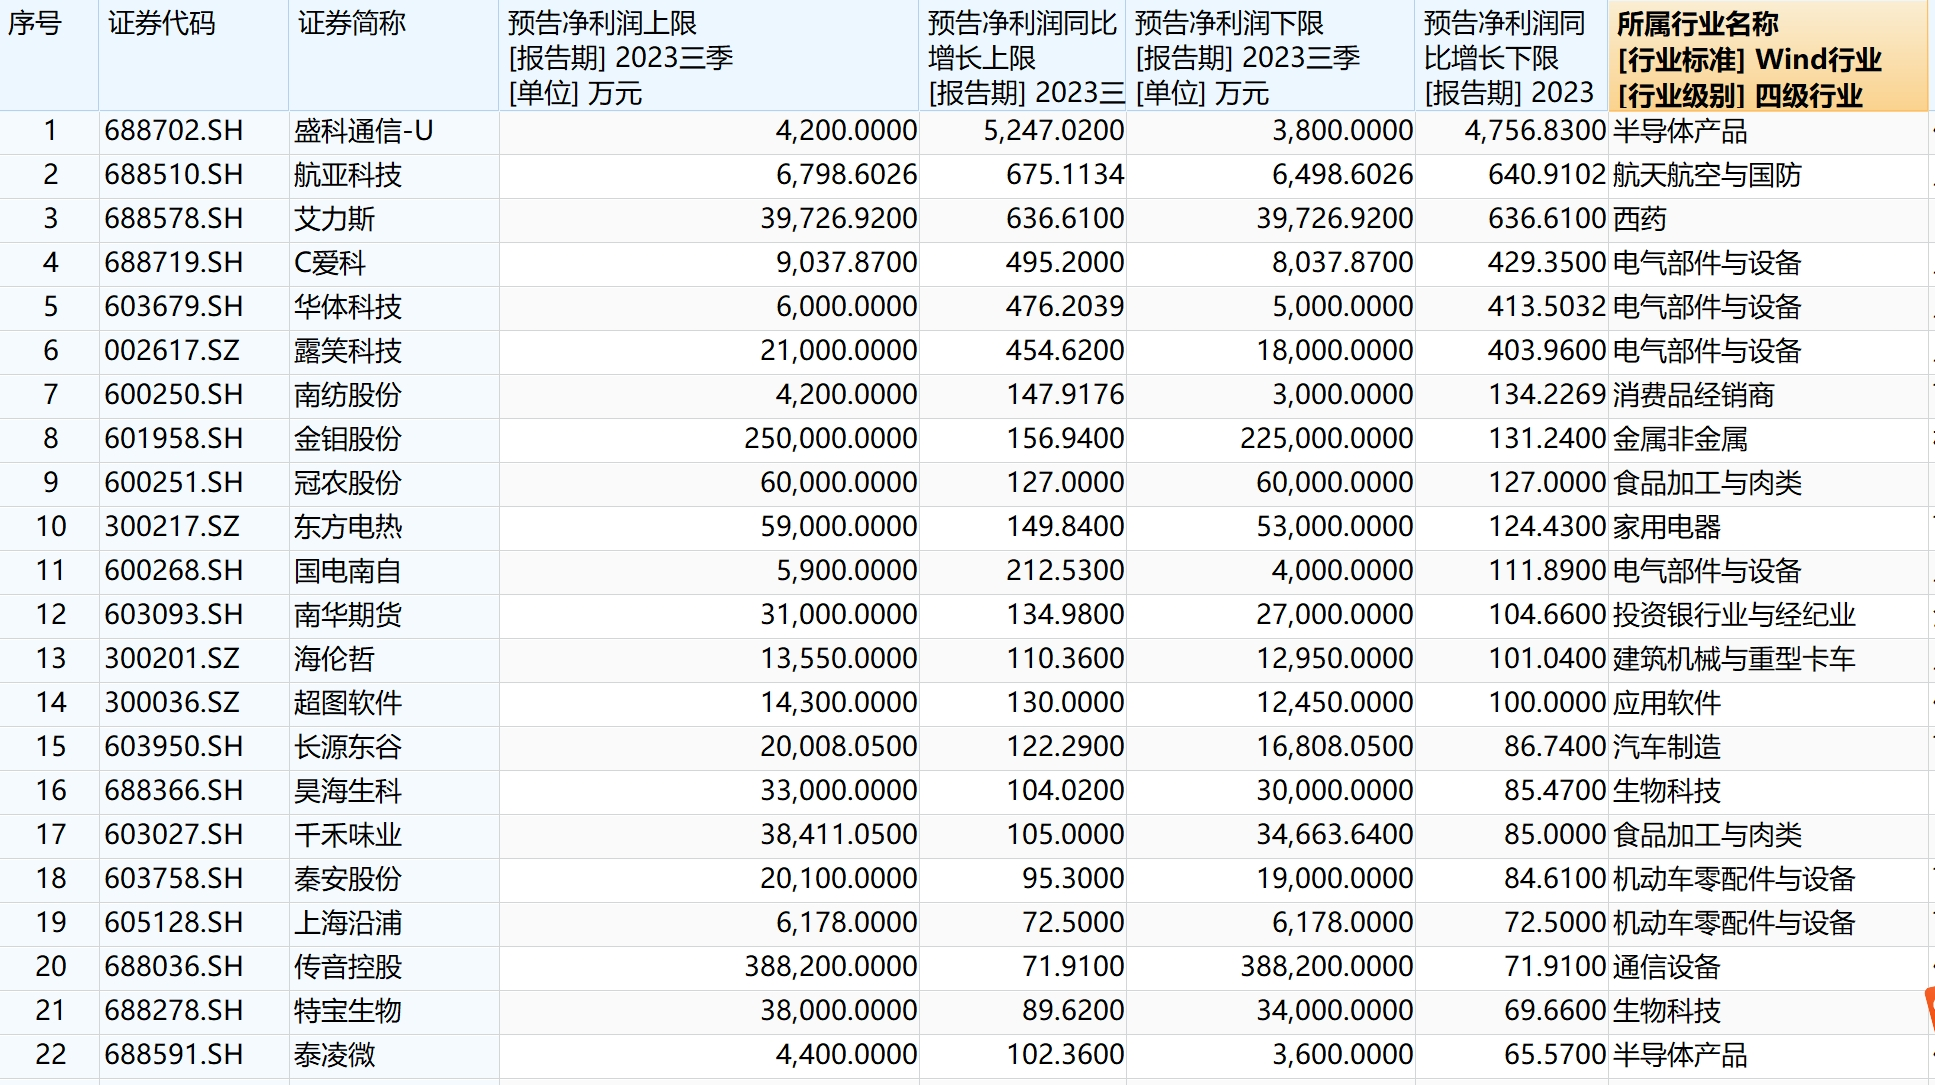The height and width of the screenshot is (1085, 1935).
Task: Click the 建筑机械与重型卡车 industry cell
Action: (1733, 659)
